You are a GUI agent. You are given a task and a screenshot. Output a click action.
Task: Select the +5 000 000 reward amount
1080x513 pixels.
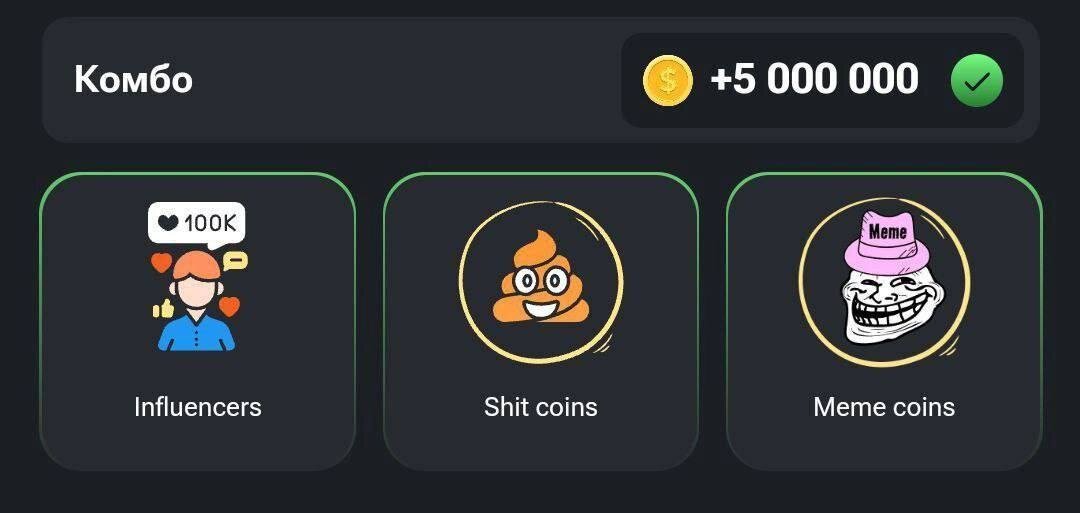[814, 79]
